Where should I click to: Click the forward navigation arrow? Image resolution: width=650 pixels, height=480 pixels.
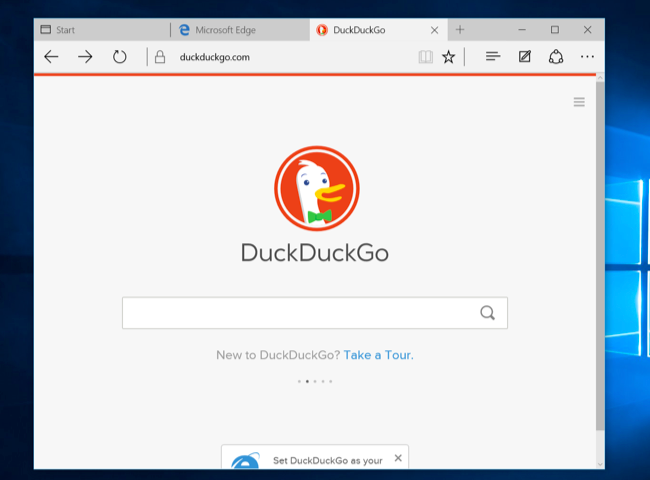coord(85,57)
